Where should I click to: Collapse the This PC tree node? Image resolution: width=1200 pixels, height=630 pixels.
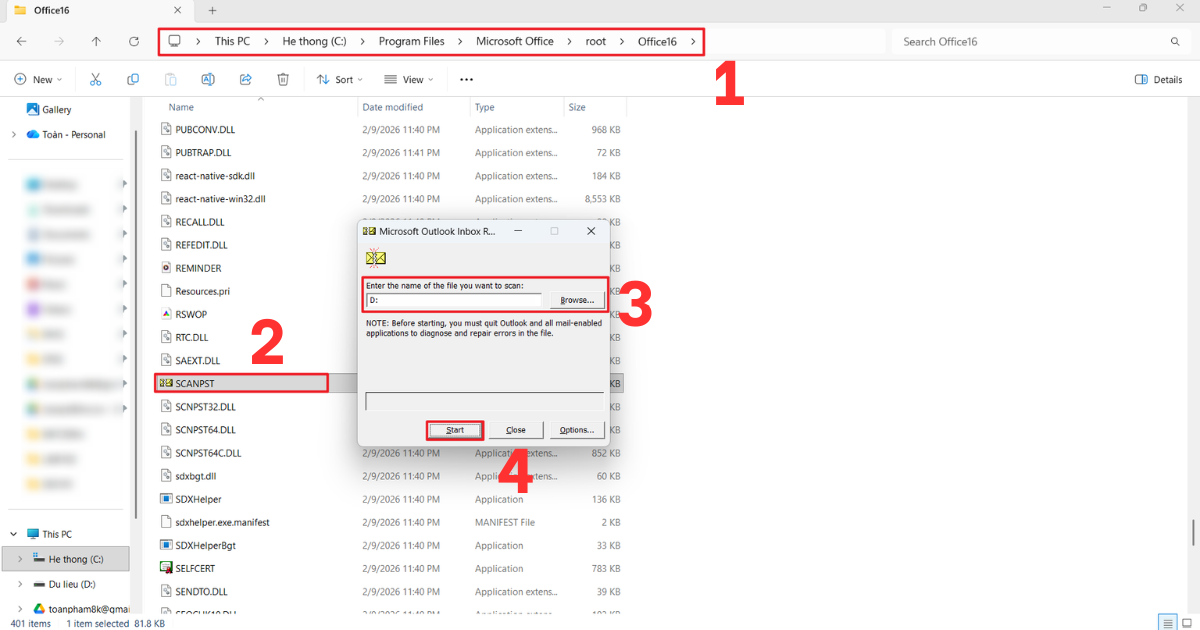[x=13, y=534]
